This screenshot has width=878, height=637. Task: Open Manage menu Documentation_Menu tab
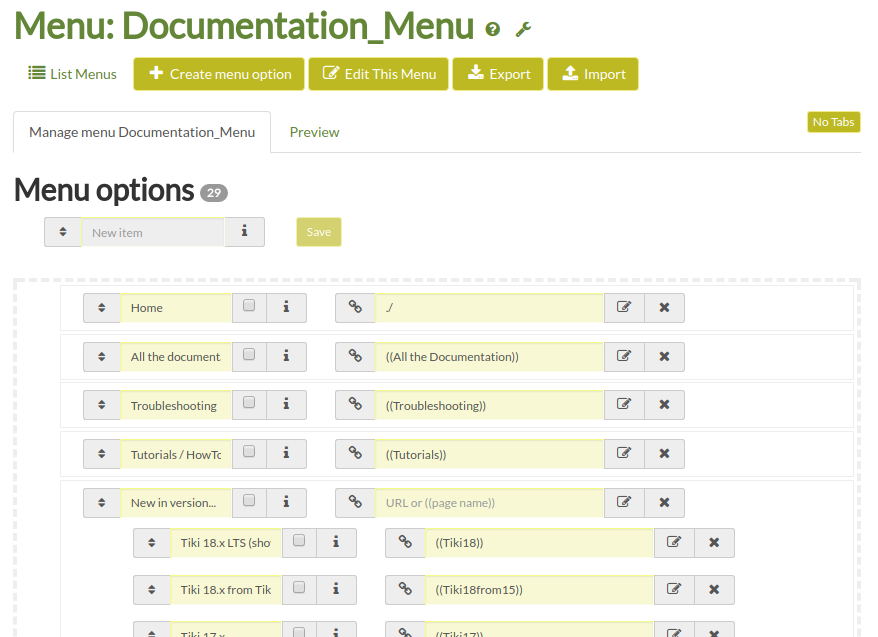point(142,132)
